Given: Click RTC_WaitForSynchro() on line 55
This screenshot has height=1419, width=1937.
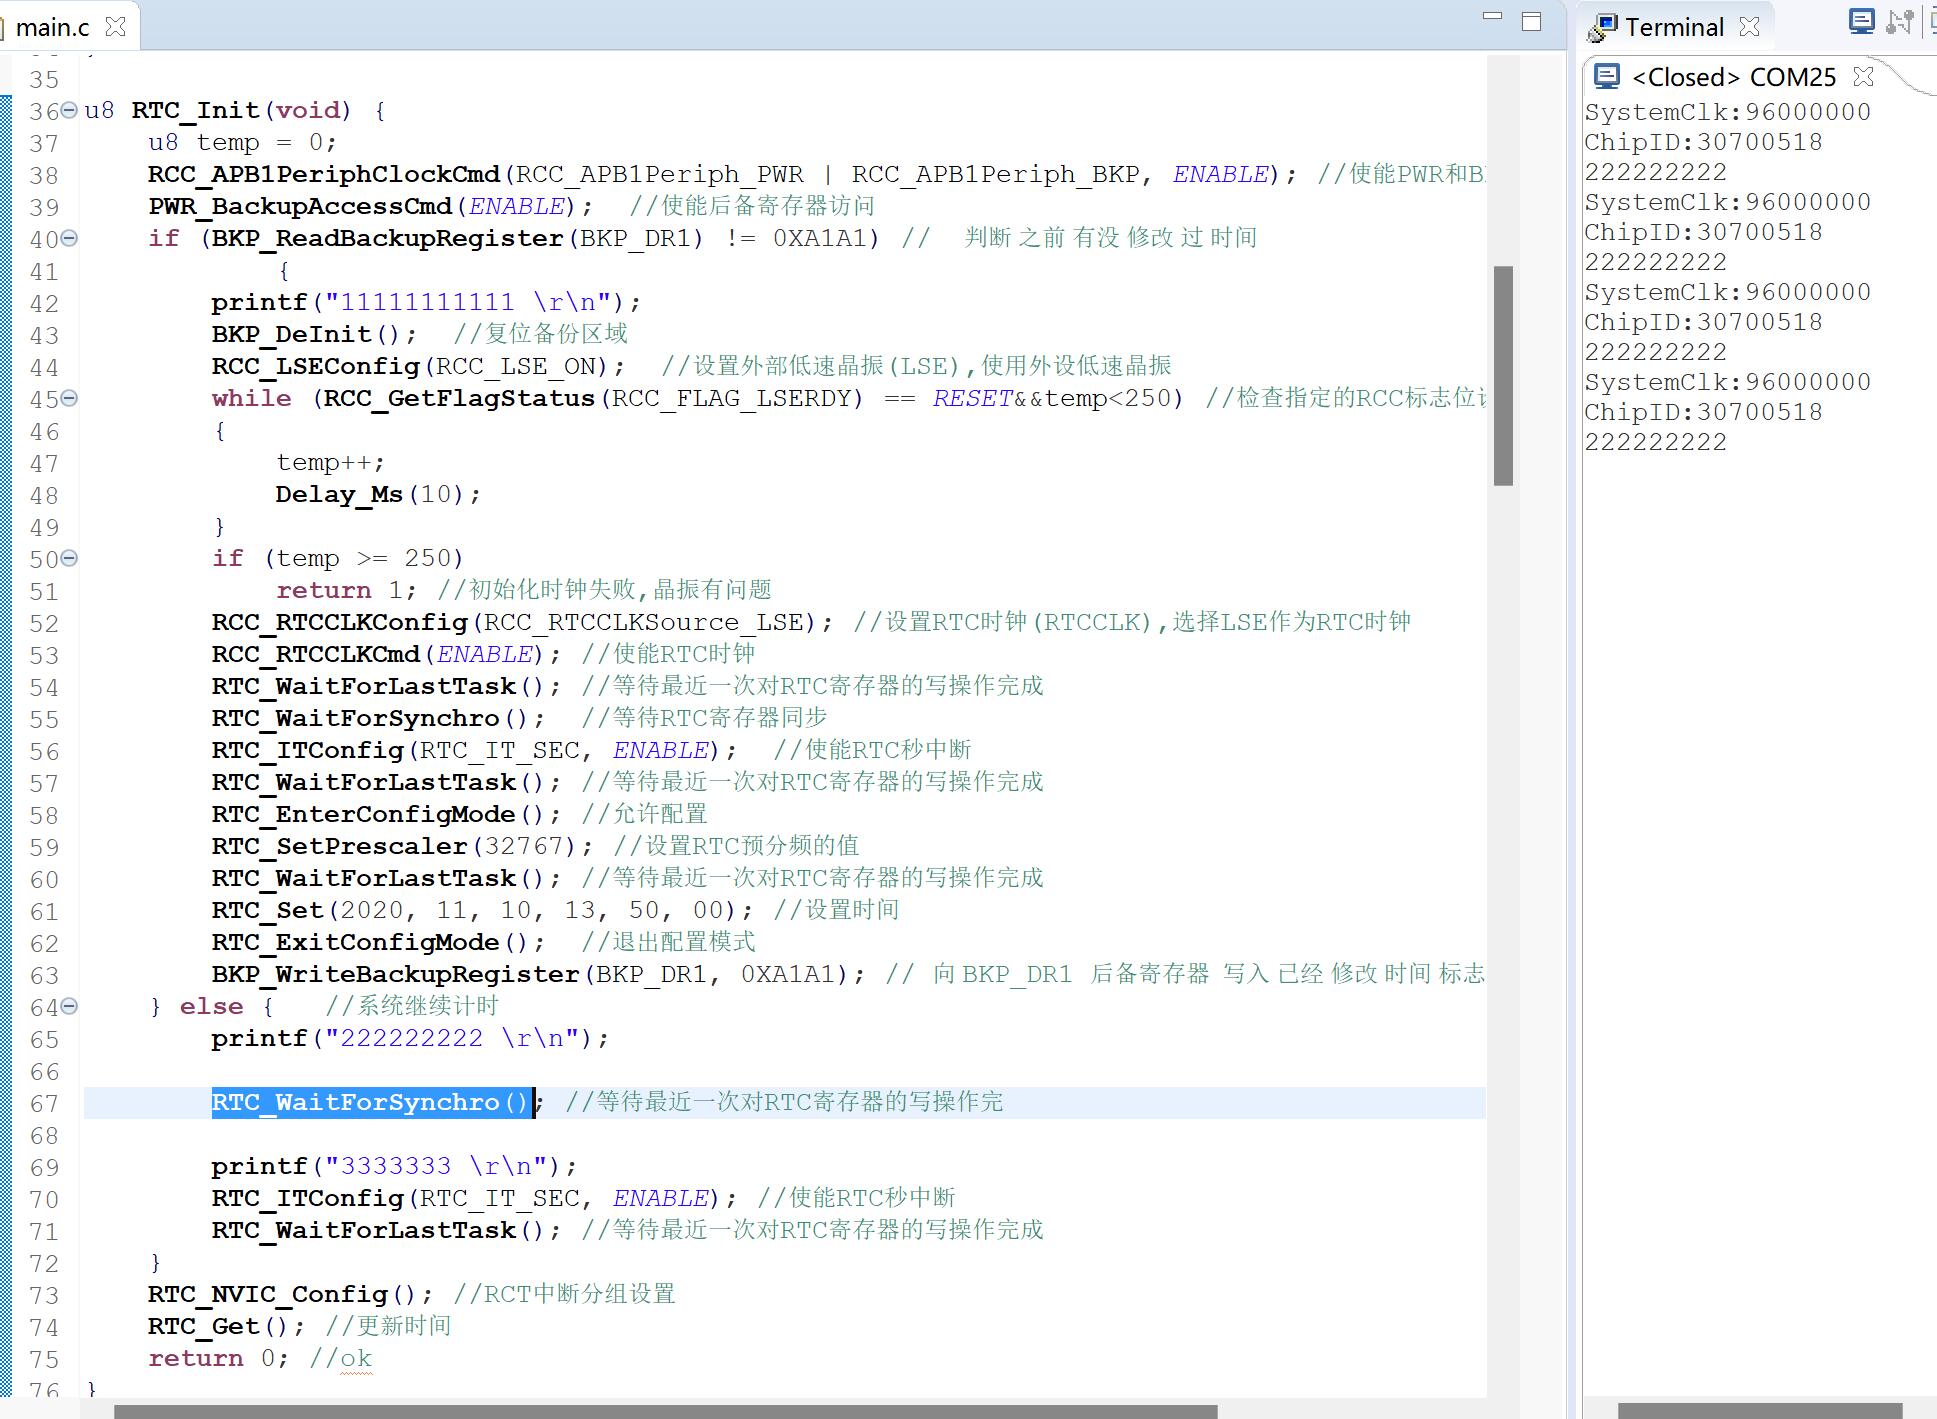Looking at the screenshot, I should tap(378, 718).
